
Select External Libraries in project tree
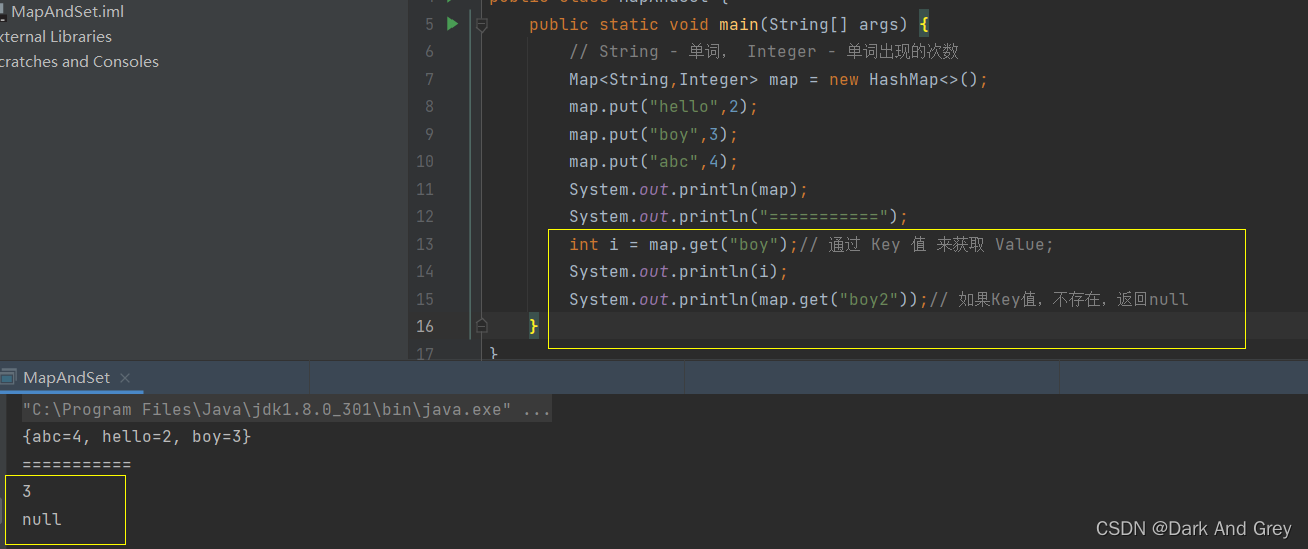pyautogui.click(x=56, y=37)
